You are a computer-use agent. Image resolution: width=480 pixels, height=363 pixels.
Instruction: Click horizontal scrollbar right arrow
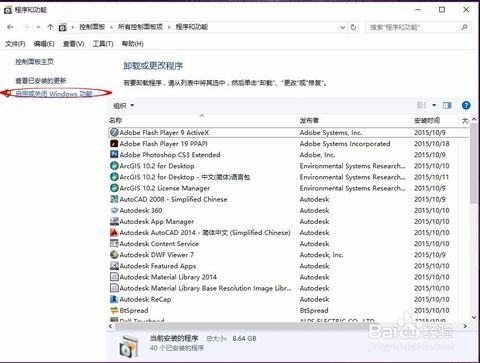point(465,326)
